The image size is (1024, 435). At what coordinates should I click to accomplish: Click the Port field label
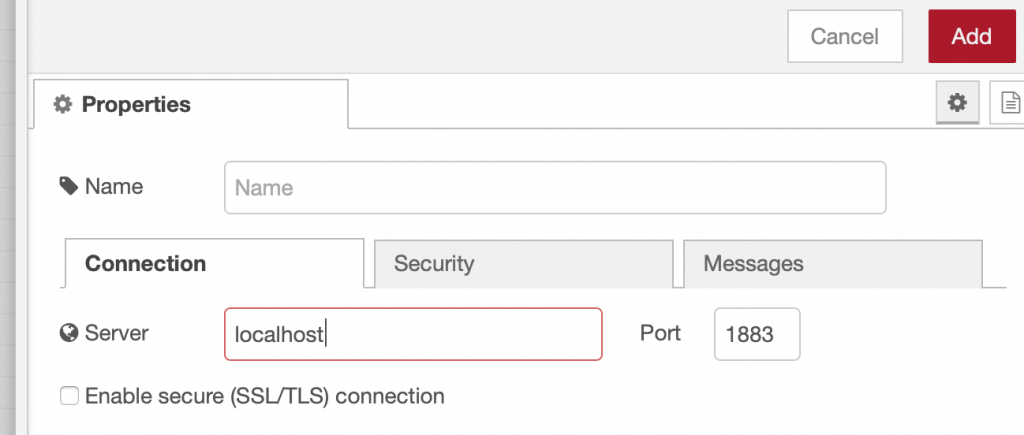click(660, 333)
